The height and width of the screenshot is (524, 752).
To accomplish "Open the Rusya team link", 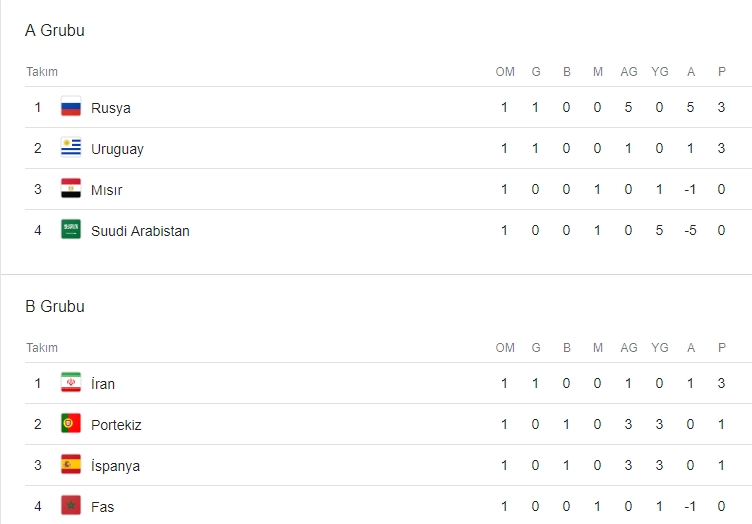I will (110, 108).
